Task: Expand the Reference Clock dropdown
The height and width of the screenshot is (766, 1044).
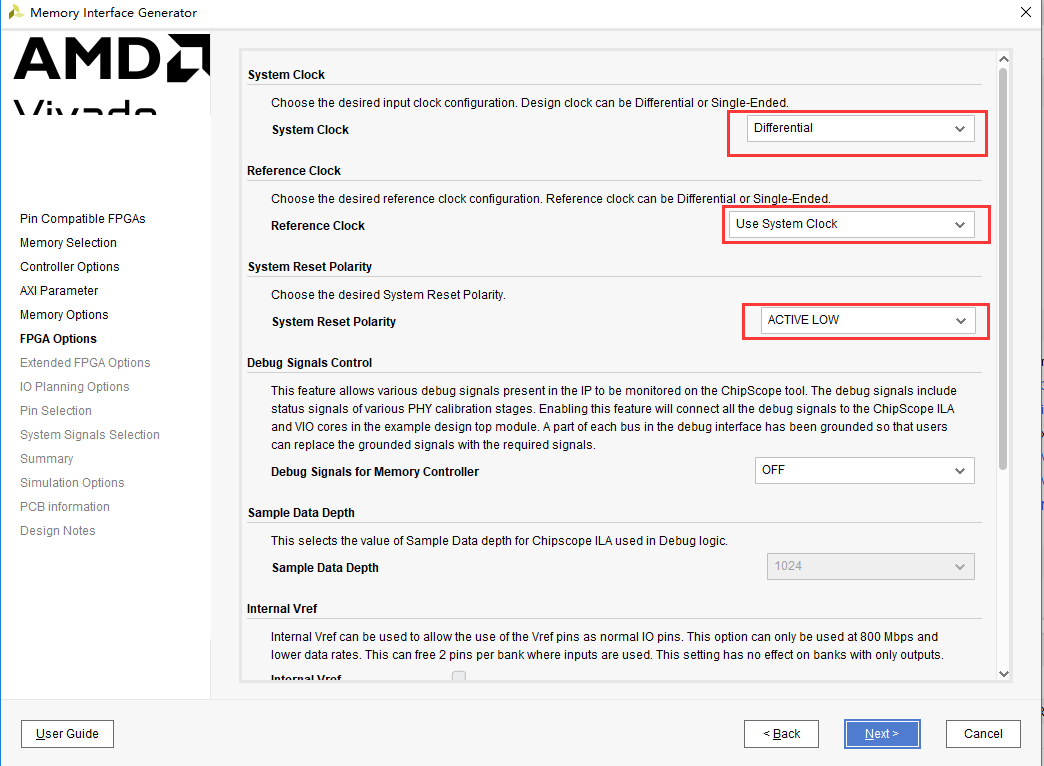Action: (852, 224)
